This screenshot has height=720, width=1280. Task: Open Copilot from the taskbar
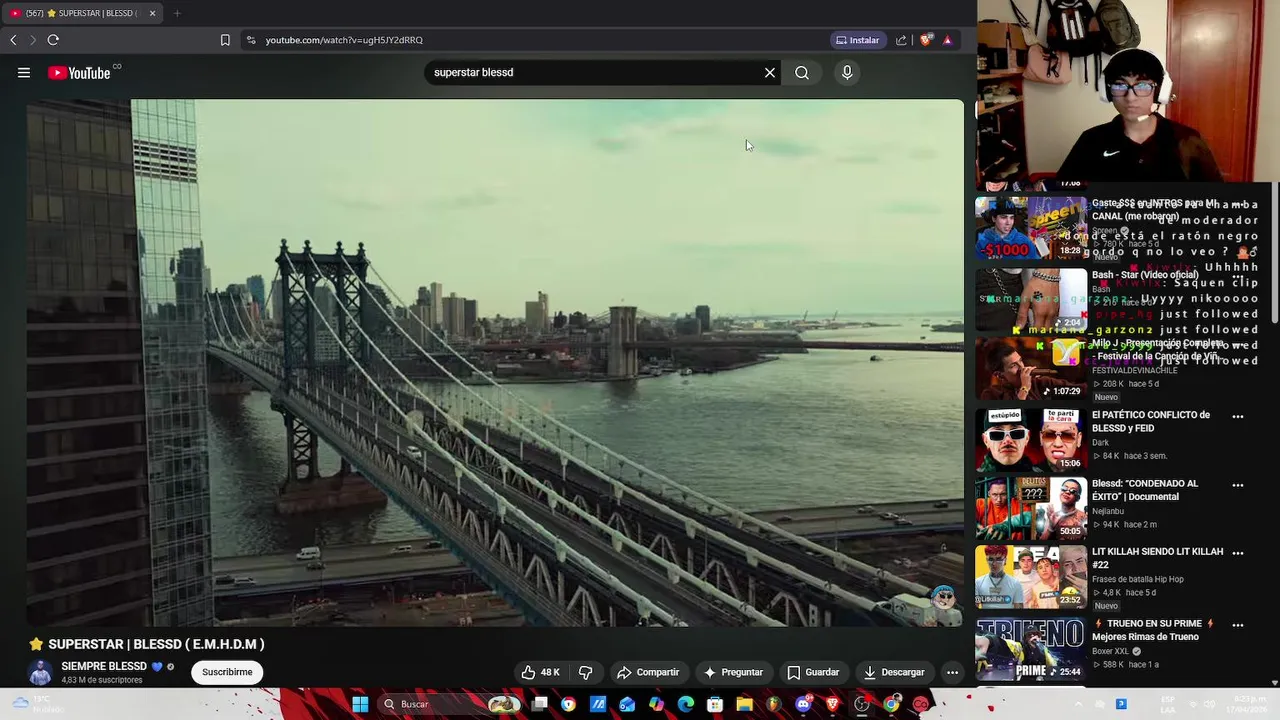coord(656,704)
